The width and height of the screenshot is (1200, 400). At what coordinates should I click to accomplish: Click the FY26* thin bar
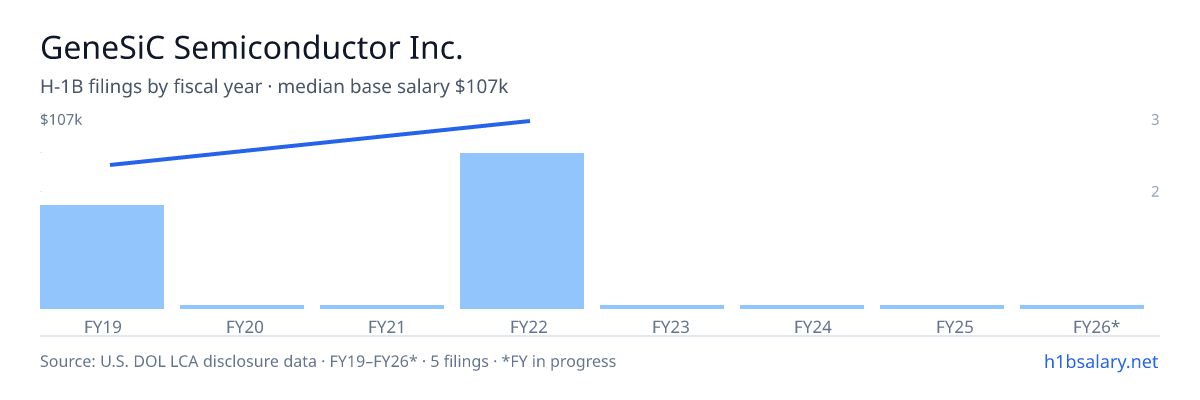(1082, 307)
